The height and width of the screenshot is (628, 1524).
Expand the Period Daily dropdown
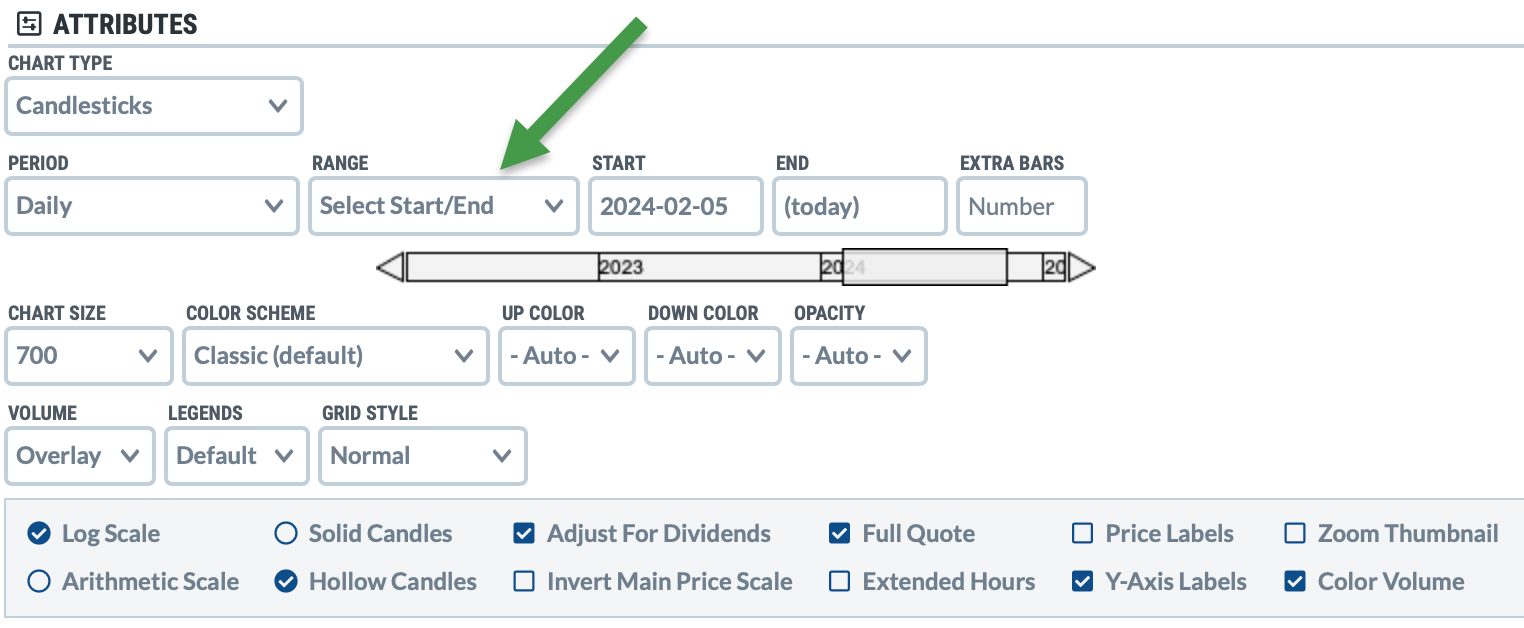click(152, 206)
